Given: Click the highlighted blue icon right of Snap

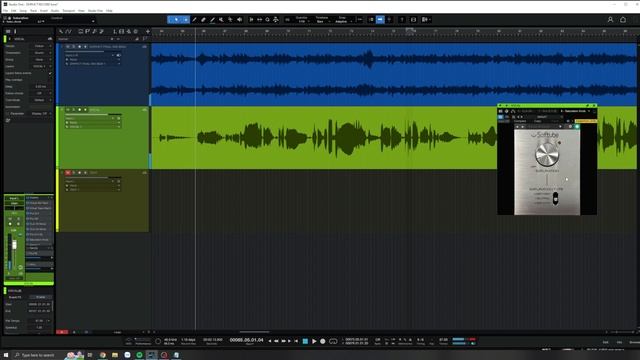Looking at the screenshot, I should pyautogui.click(x=380, y=20).
